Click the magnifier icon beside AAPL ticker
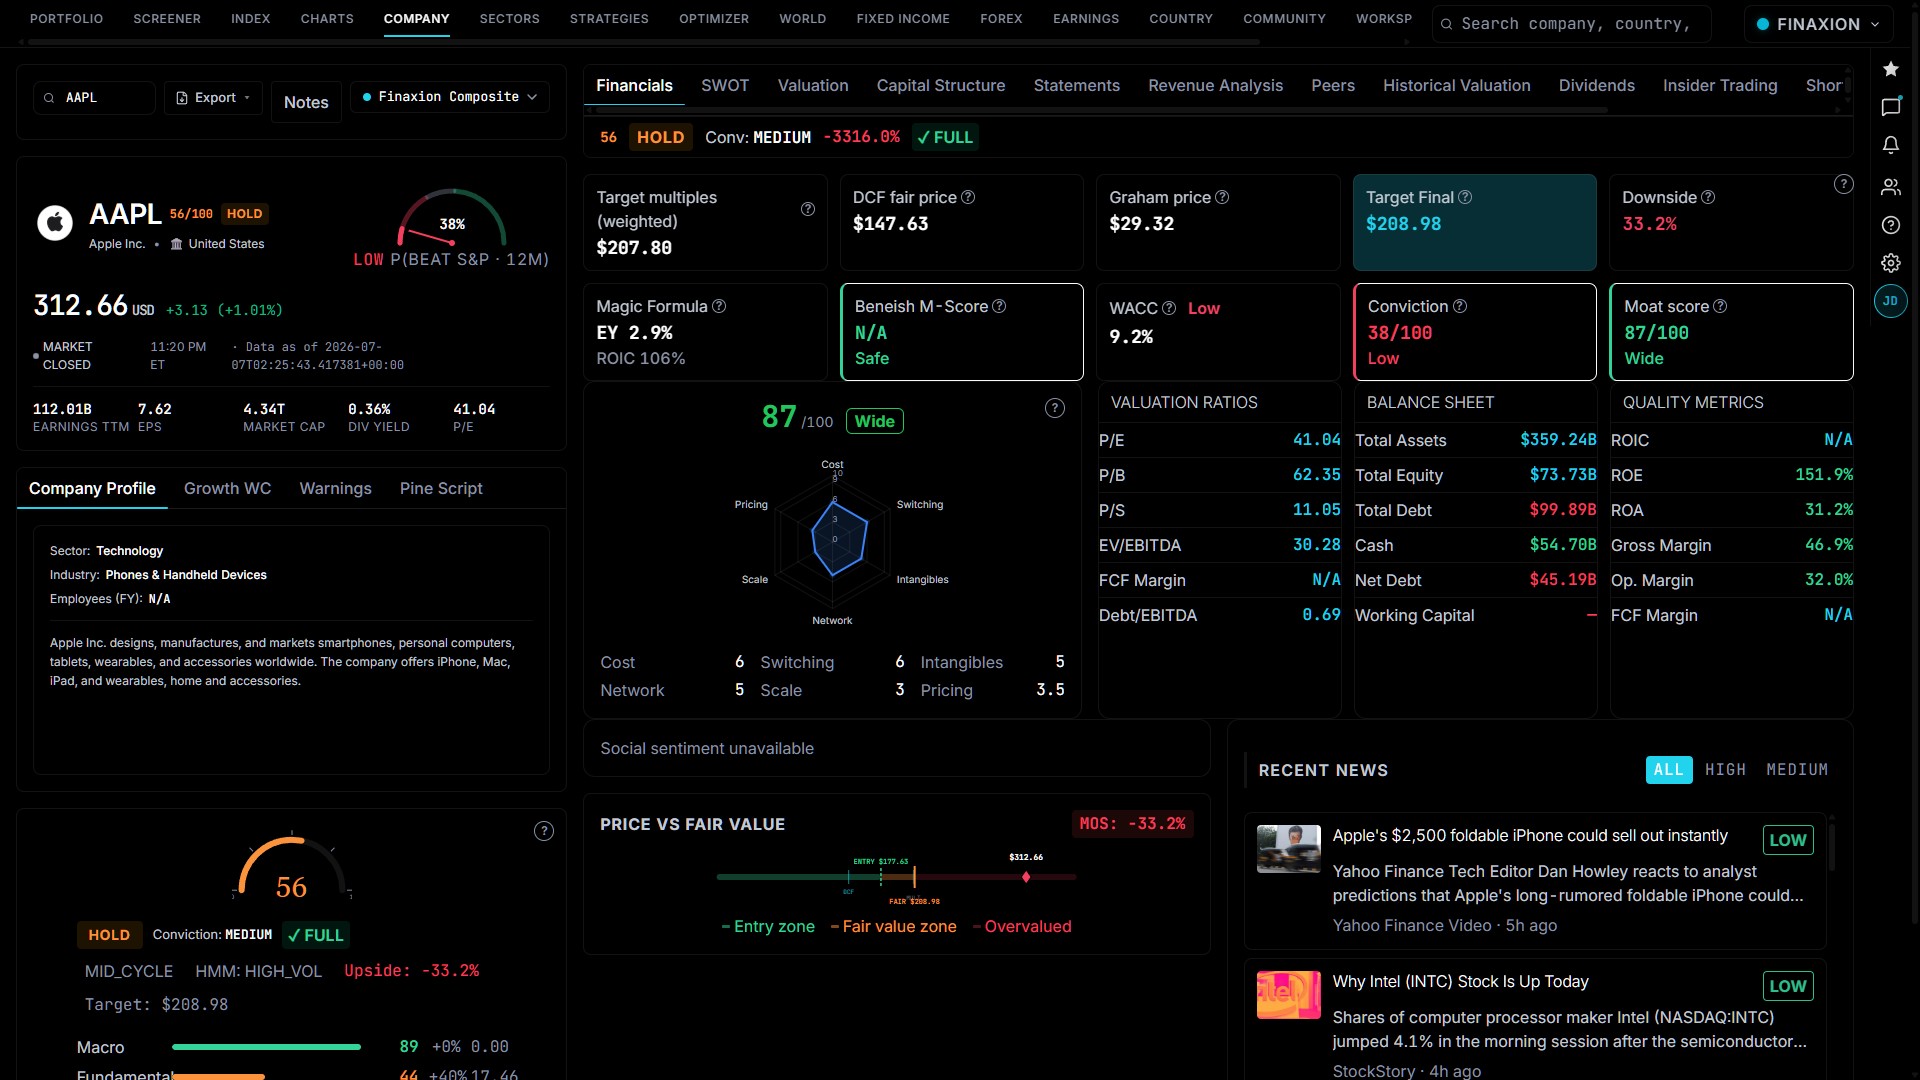Screen dimensions: 1920x1080 pos(49,98)
